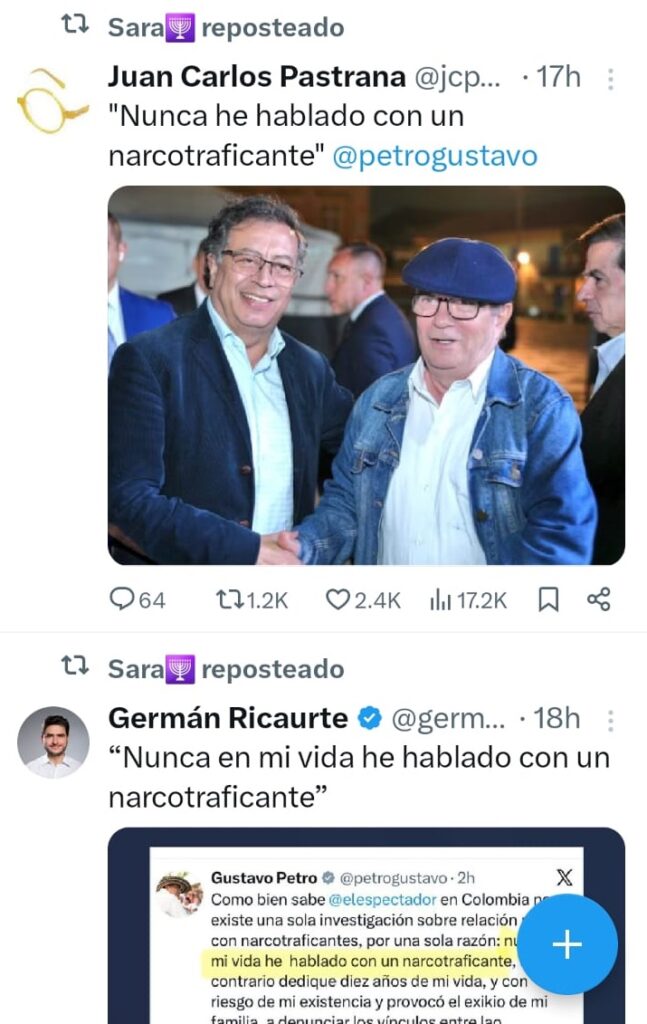Open more options for Juan Carlos Pastrana's tweet
This screenshot has width=647, height=1024.
[610, 78]
